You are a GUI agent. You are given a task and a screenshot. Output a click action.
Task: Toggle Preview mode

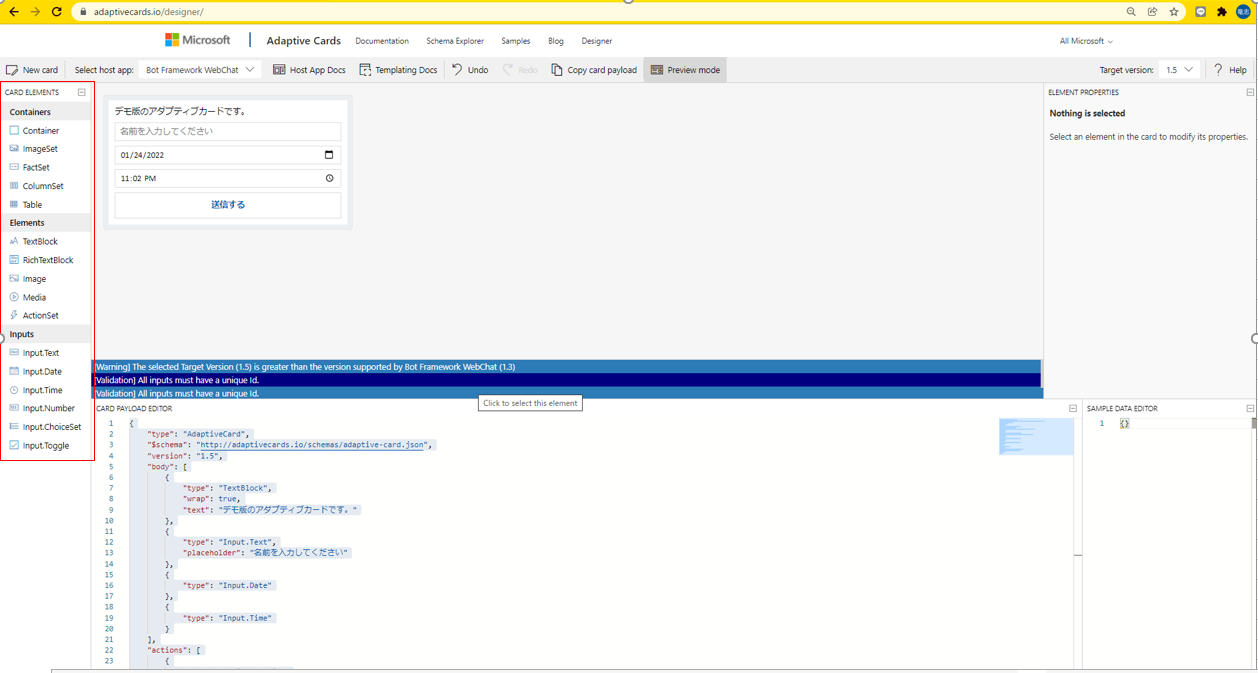click(685, 70)
